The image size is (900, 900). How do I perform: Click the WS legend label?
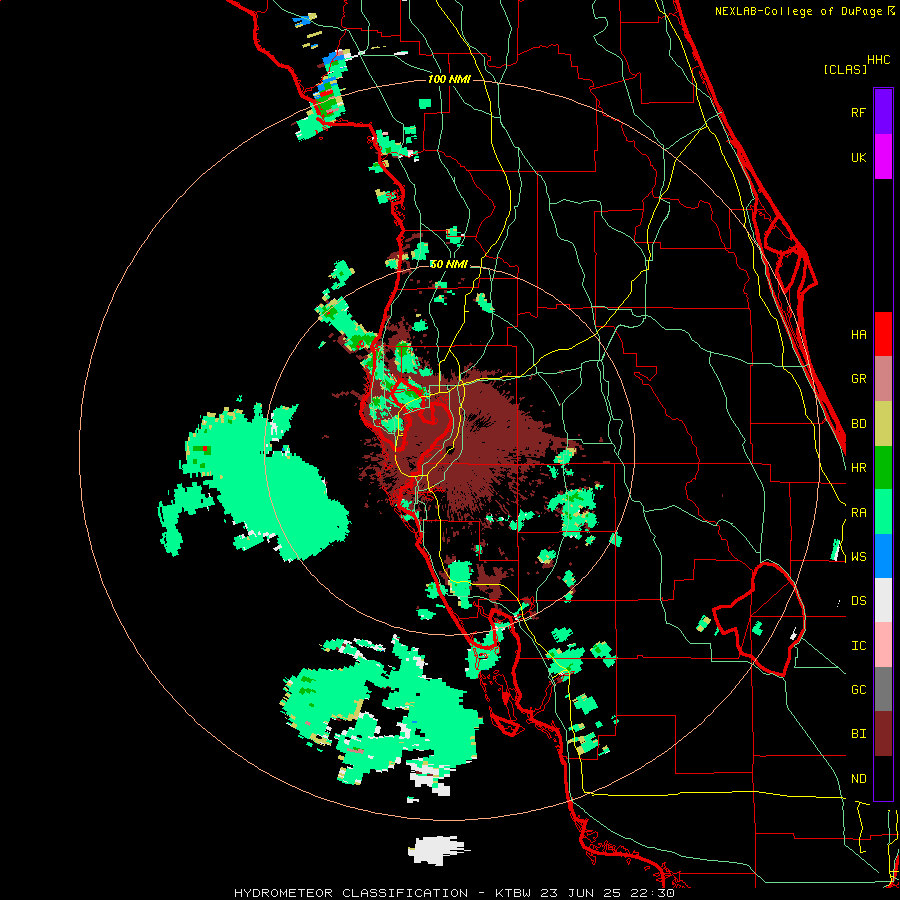tap(858, 557)
